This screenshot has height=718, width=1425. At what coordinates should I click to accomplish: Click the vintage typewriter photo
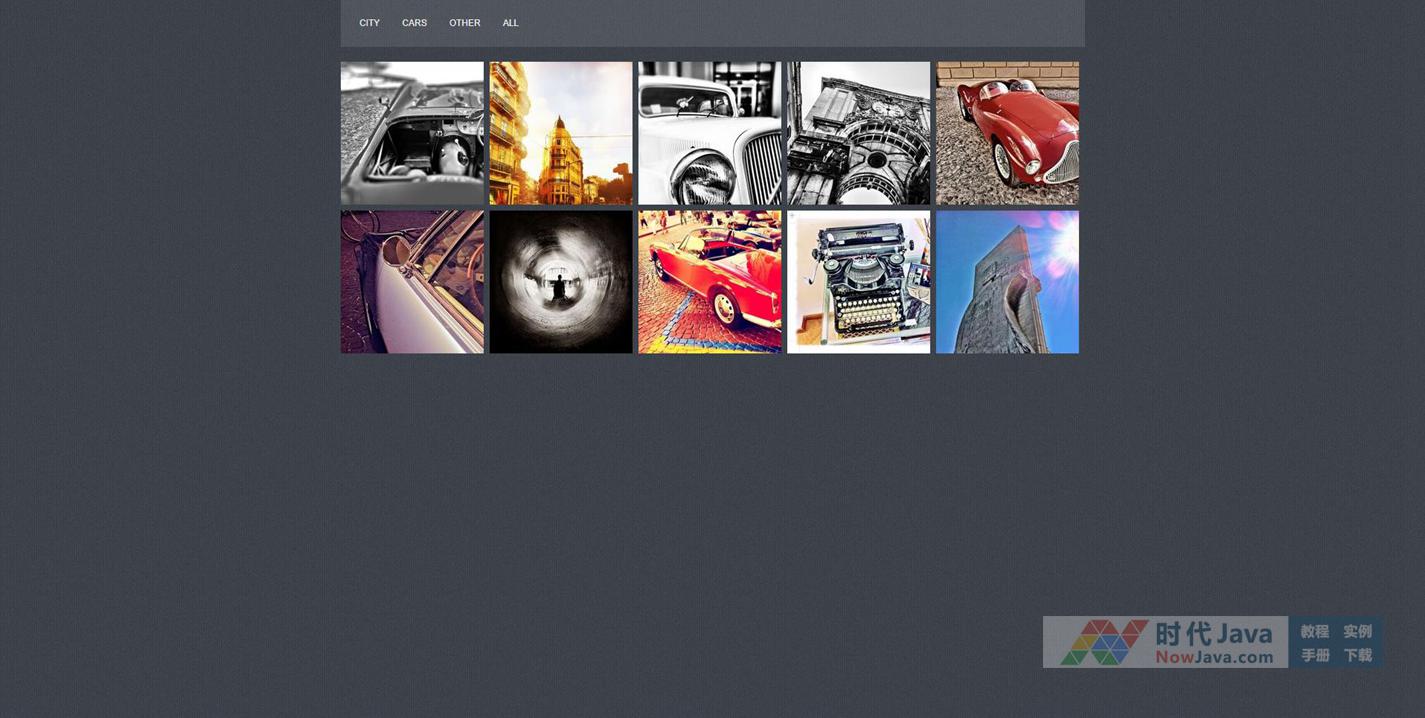tap(858, 282)
